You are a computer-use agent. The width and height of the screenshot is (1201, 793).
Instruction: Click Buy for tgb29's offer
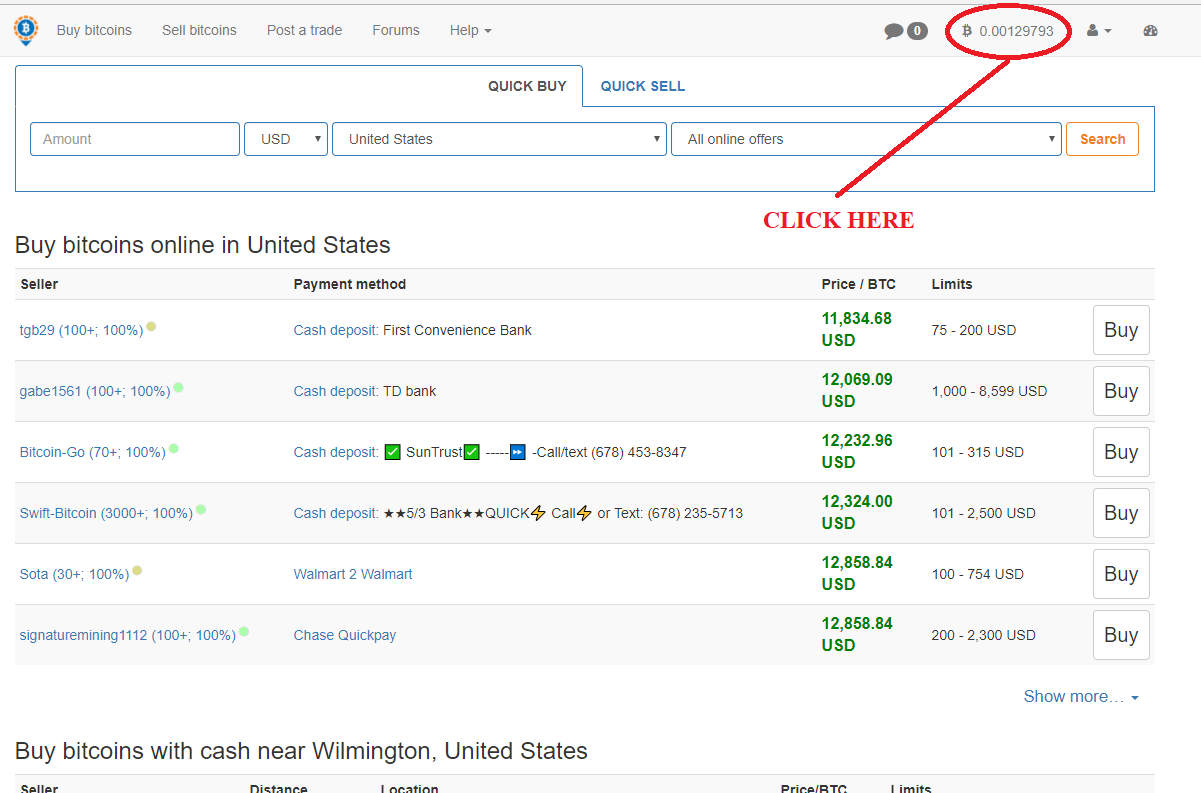pyautogui.click(x=1120, y=330)
